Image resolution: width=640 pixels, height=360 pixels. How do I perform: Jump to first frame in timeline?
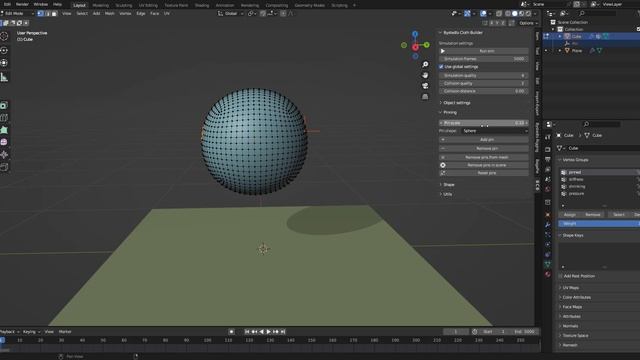(247, 332)
